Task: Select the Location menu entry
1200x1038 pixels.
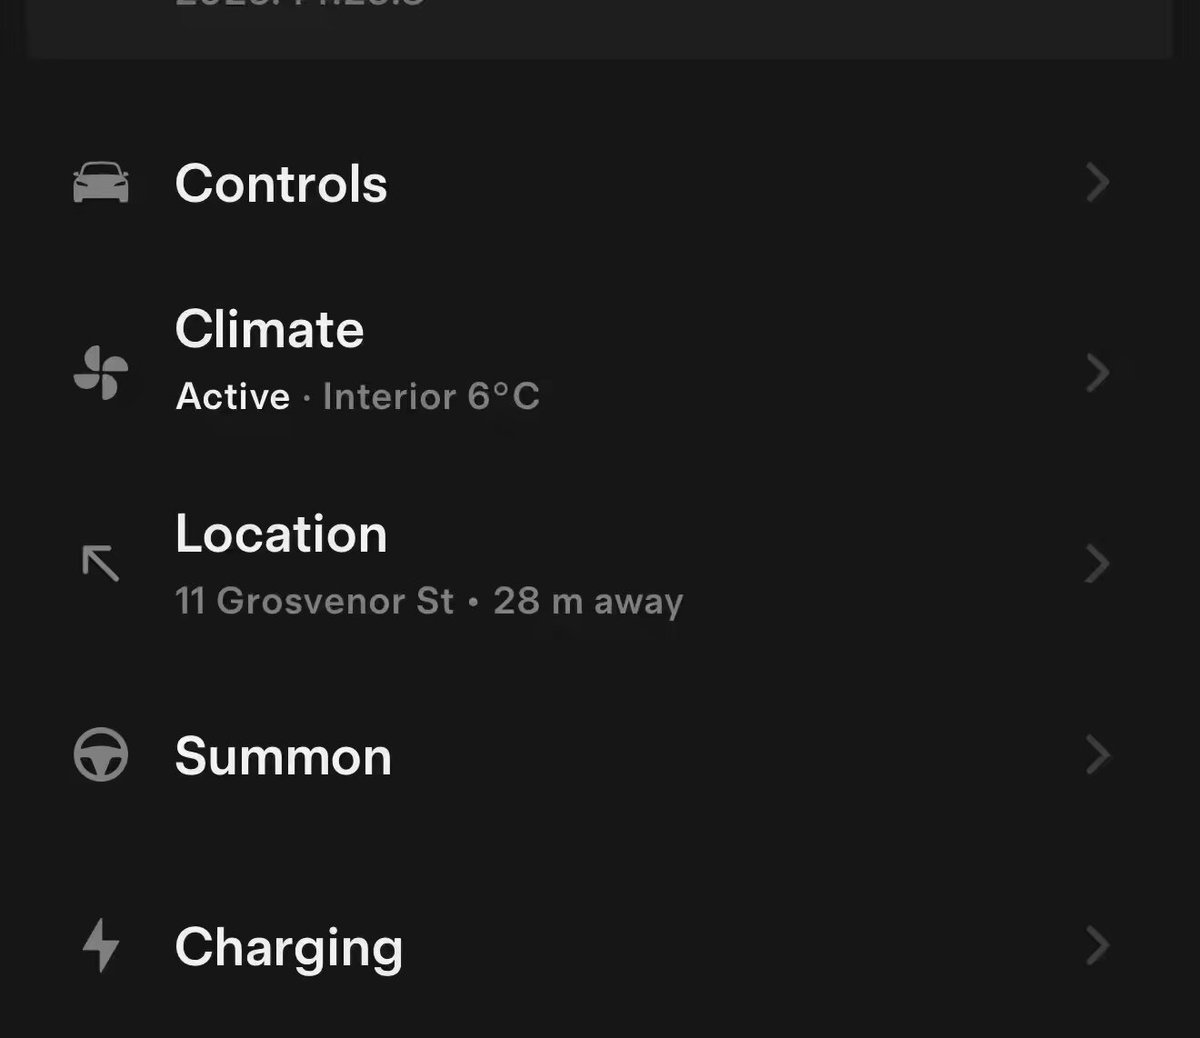Action: (600, 564)
